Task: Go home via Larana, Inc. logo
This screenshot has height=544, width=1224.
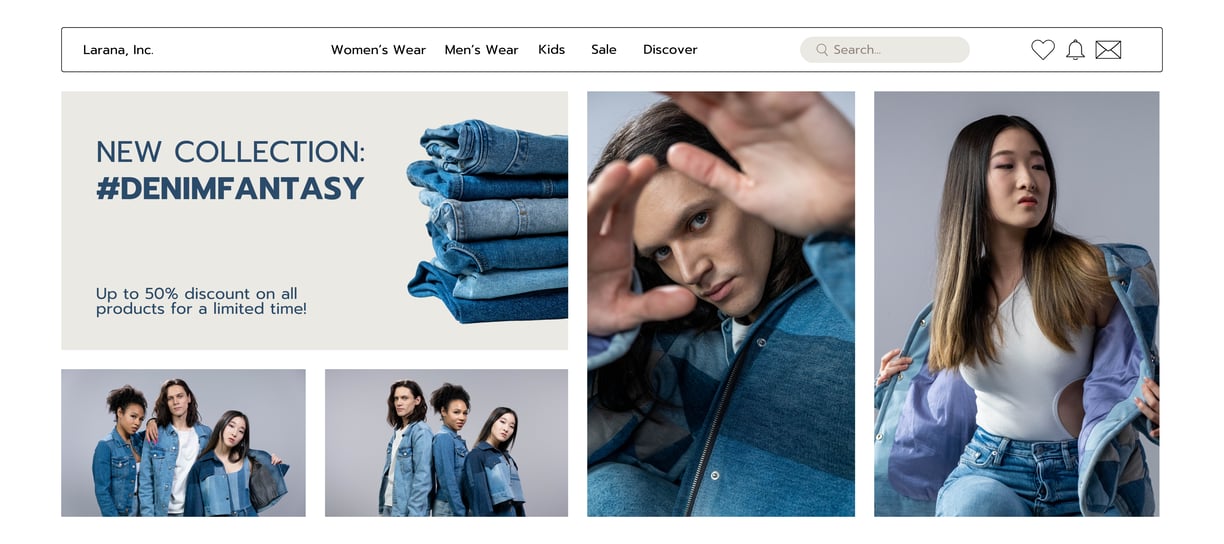Action: click(x=118, y=50)
